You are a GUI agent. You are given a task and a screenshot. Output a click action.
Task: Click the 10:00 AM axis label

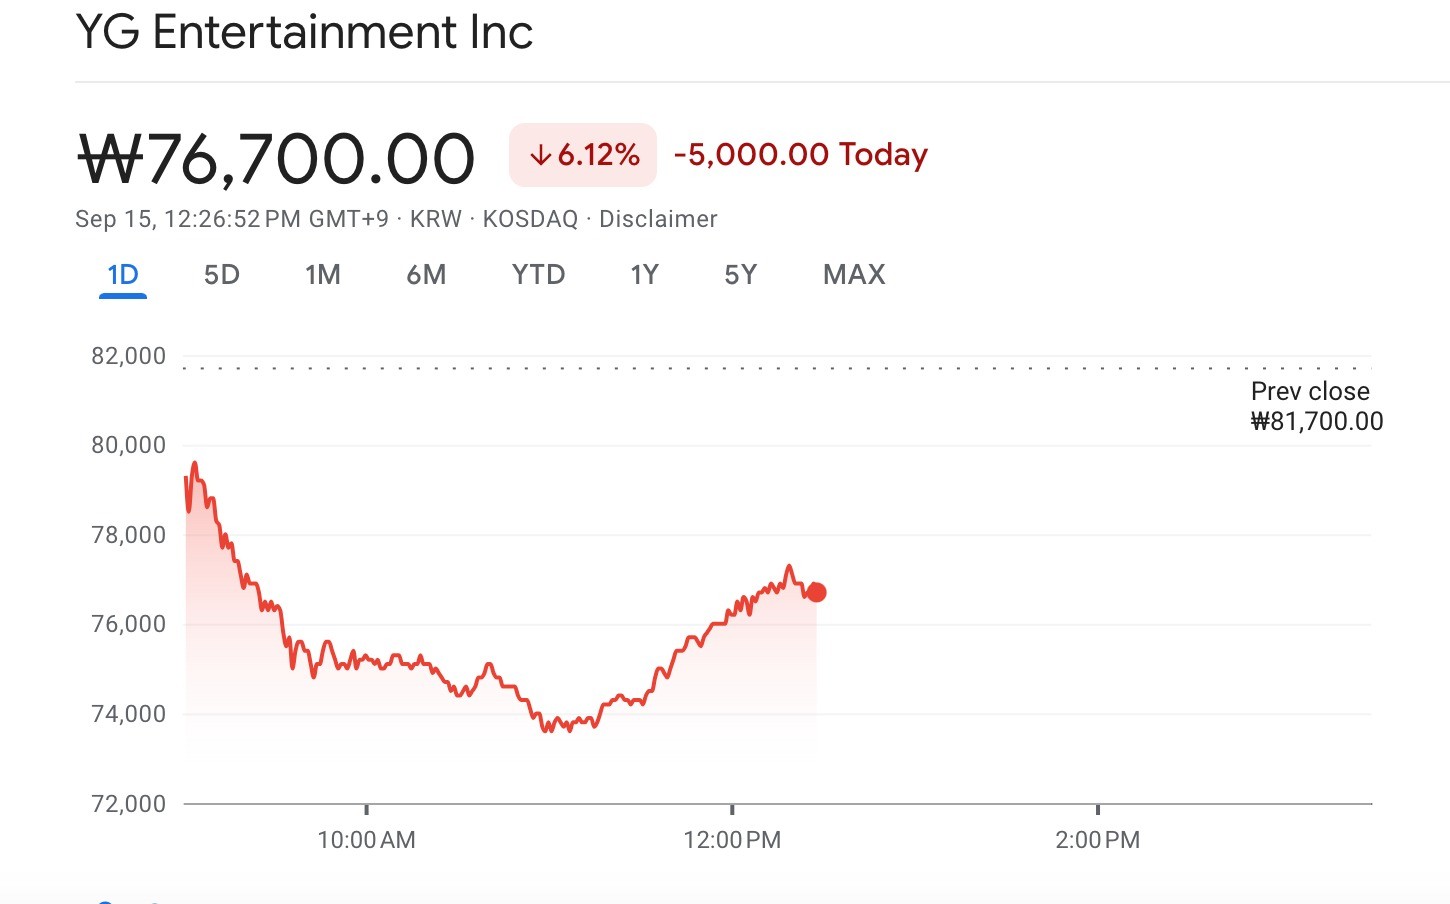point(366,840)
